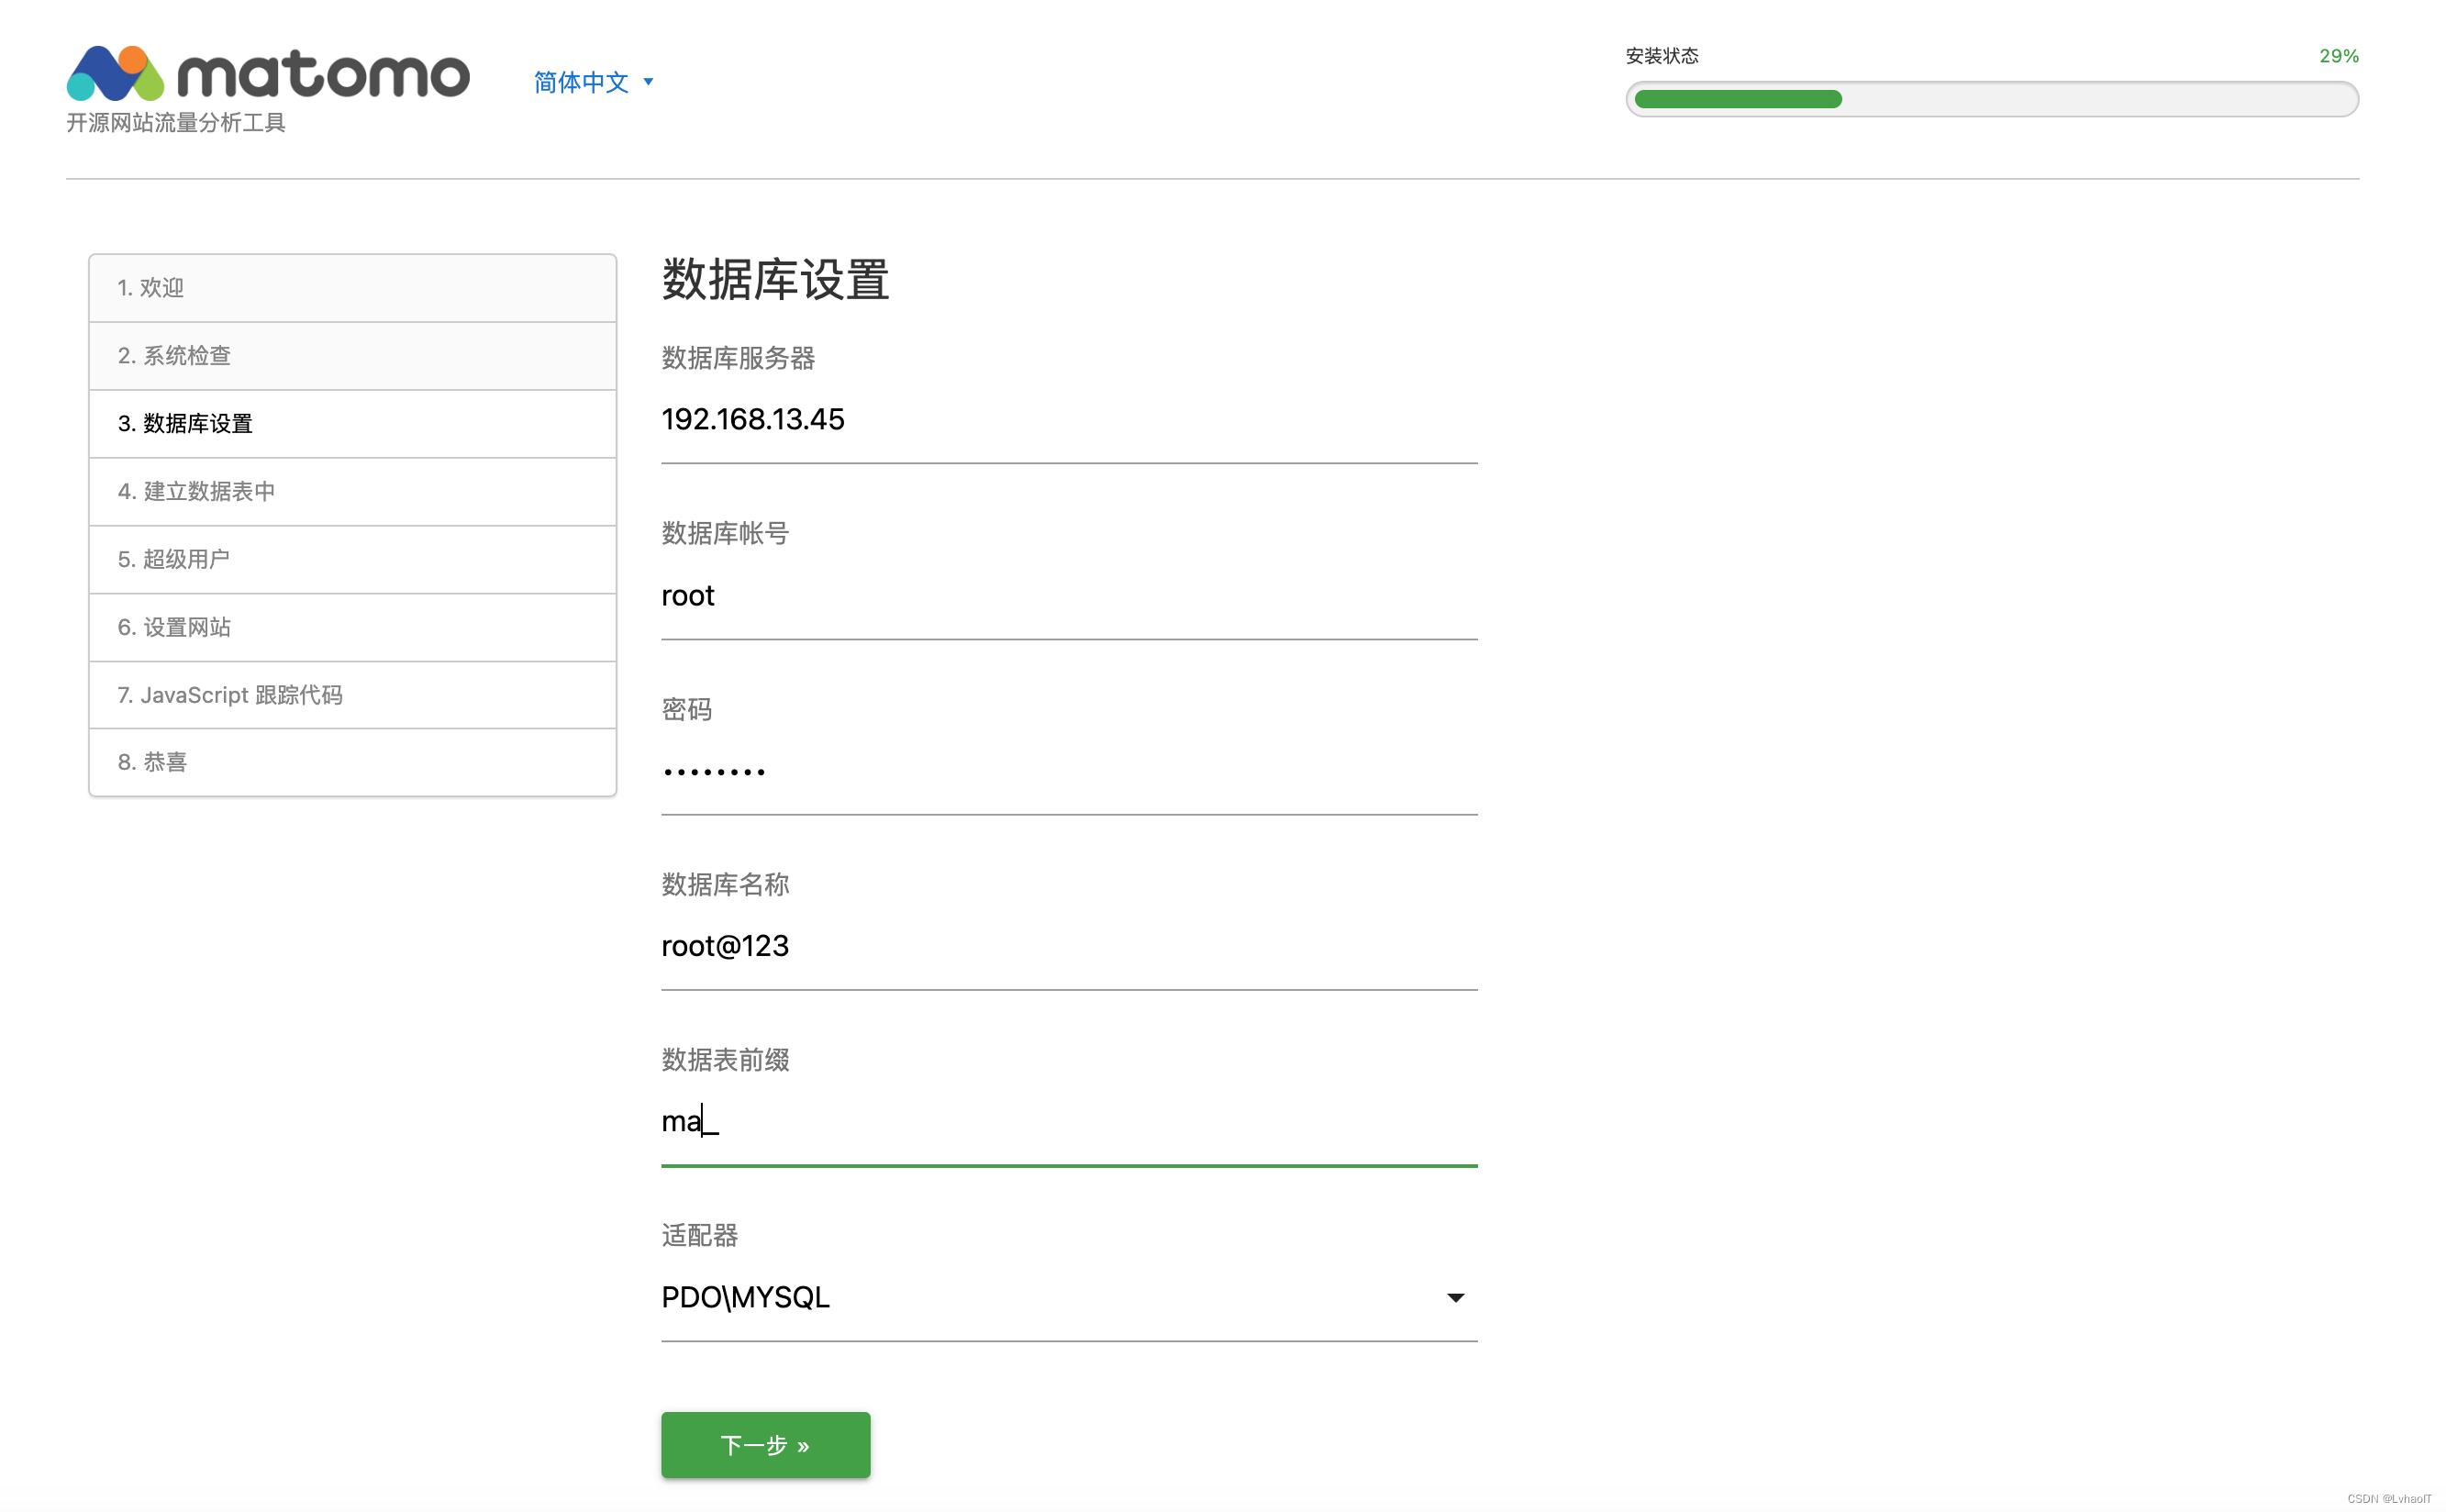Select step 2. 系统检查
Screen dimensions: 2446x1512
click(x=352, y=356)
